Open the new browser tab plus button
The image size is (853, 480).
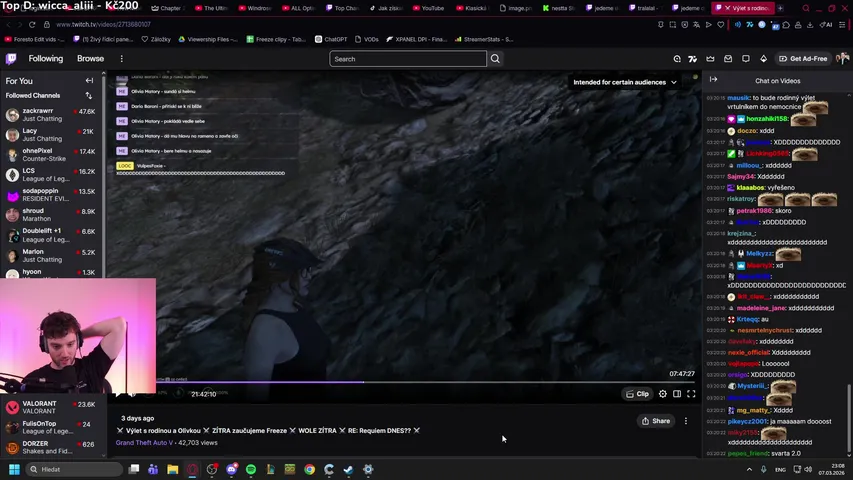780,8
